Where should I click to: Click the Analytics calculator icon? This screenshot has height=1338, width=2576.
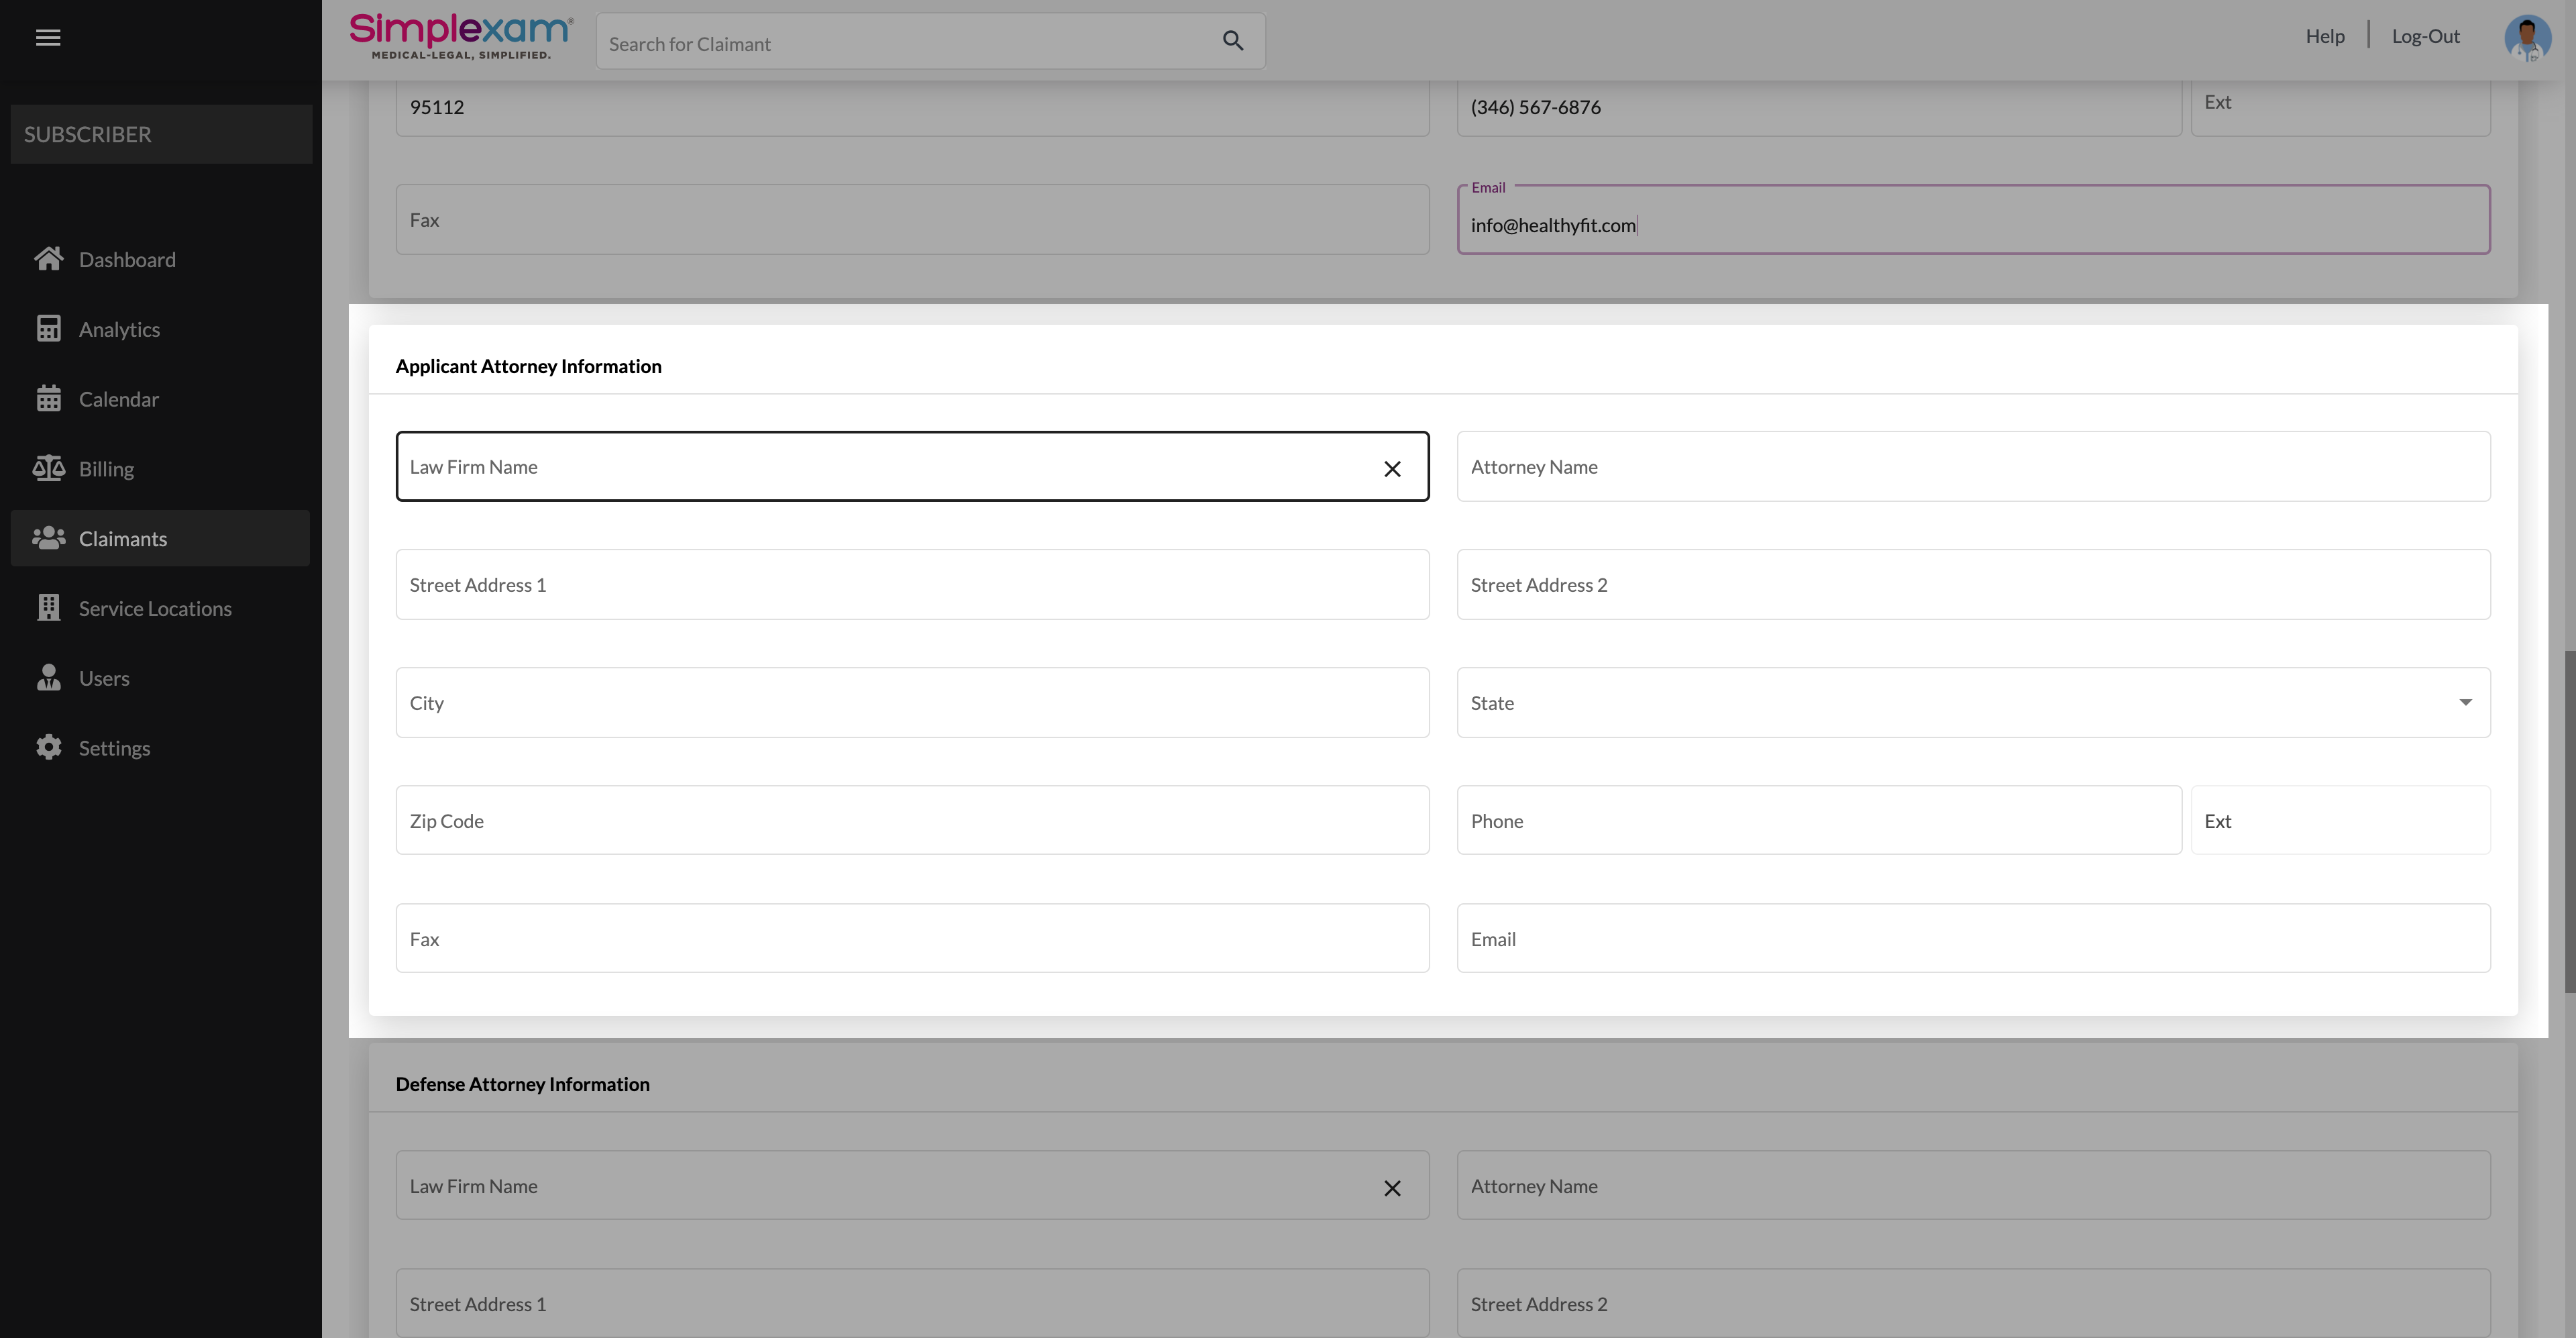pos(48,329)
